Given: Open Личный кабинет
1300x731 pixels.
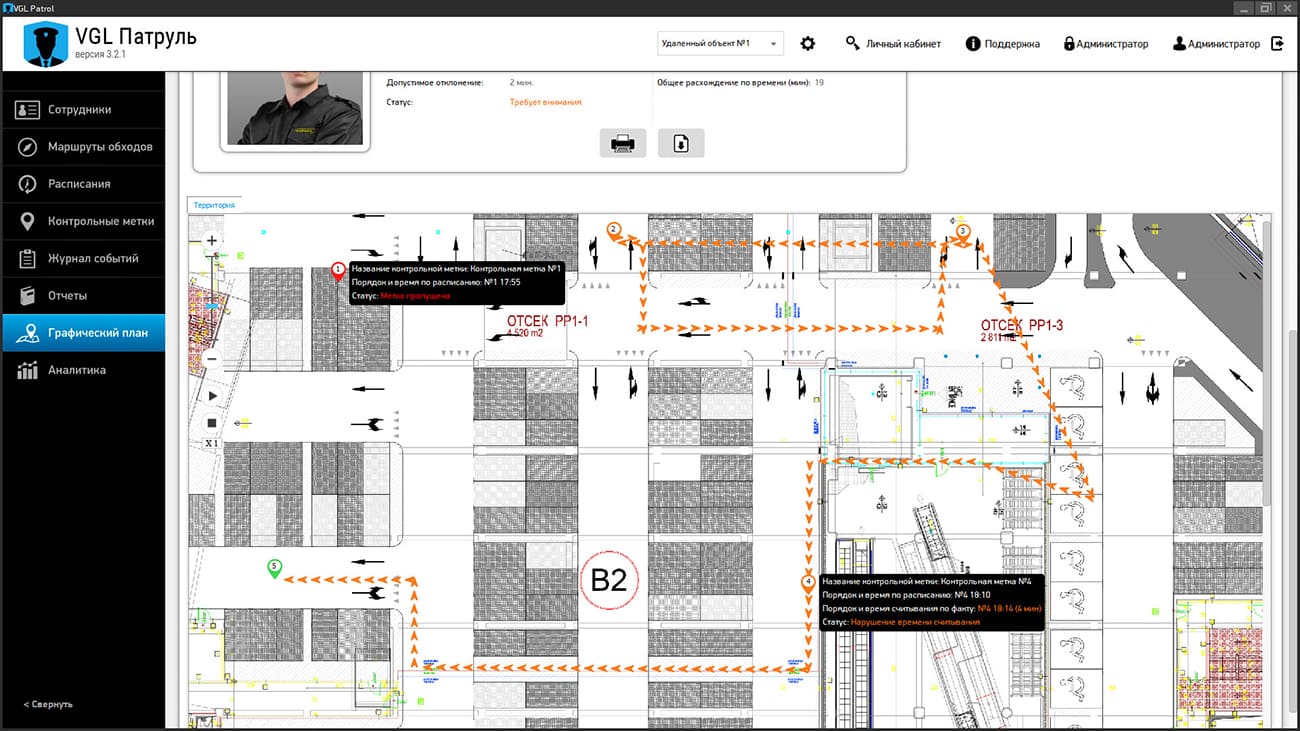Looking at the screenshot, I should pos(903,44).
